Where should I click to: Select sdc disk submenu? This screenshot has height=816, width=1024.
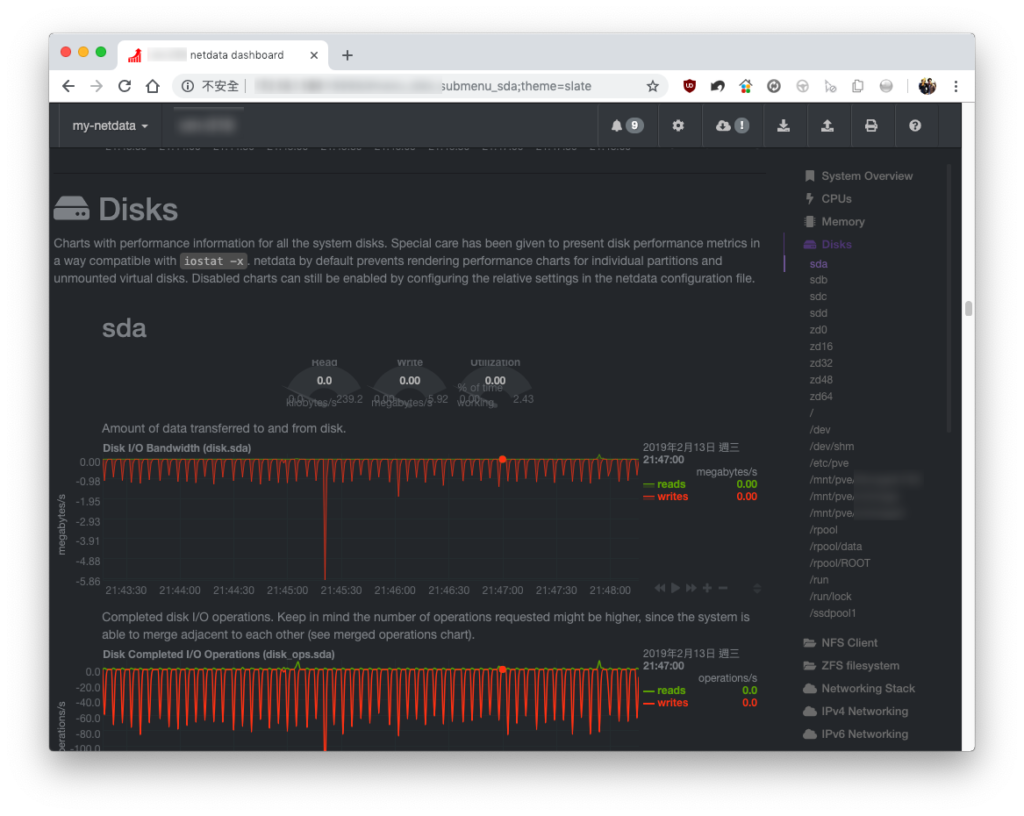[818, 296]
